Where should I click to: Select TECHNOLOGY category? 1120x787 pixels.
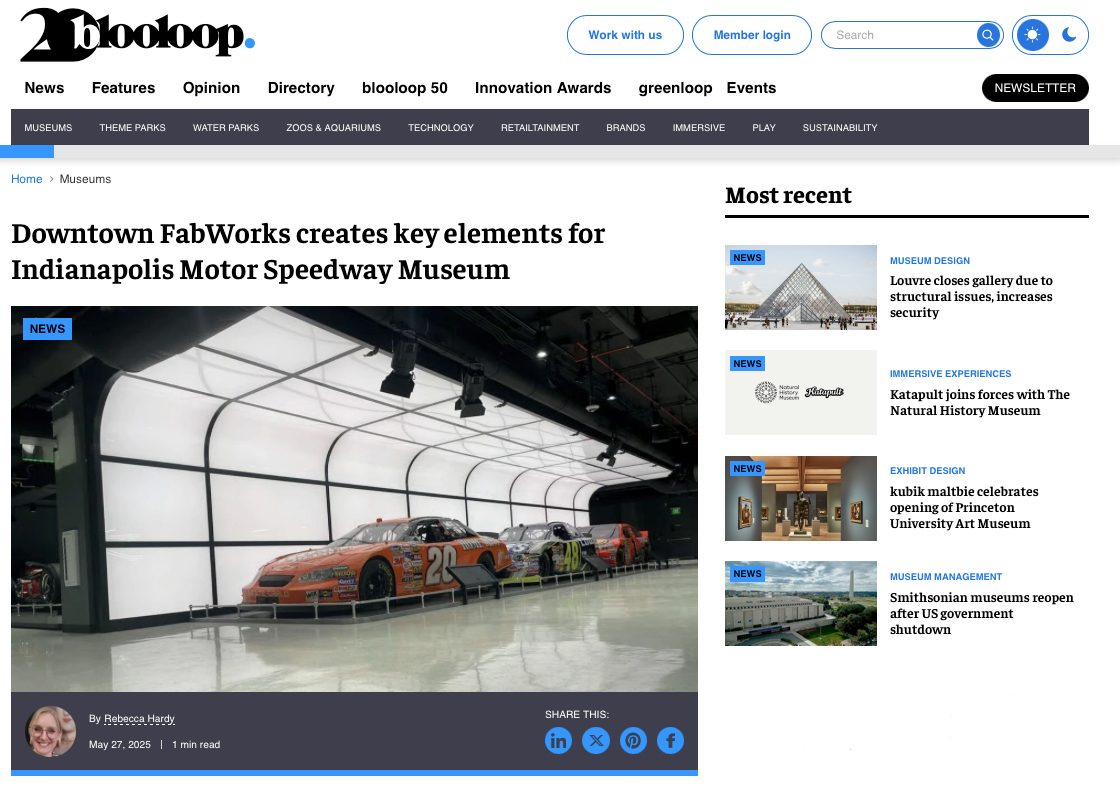coord(441,128)
